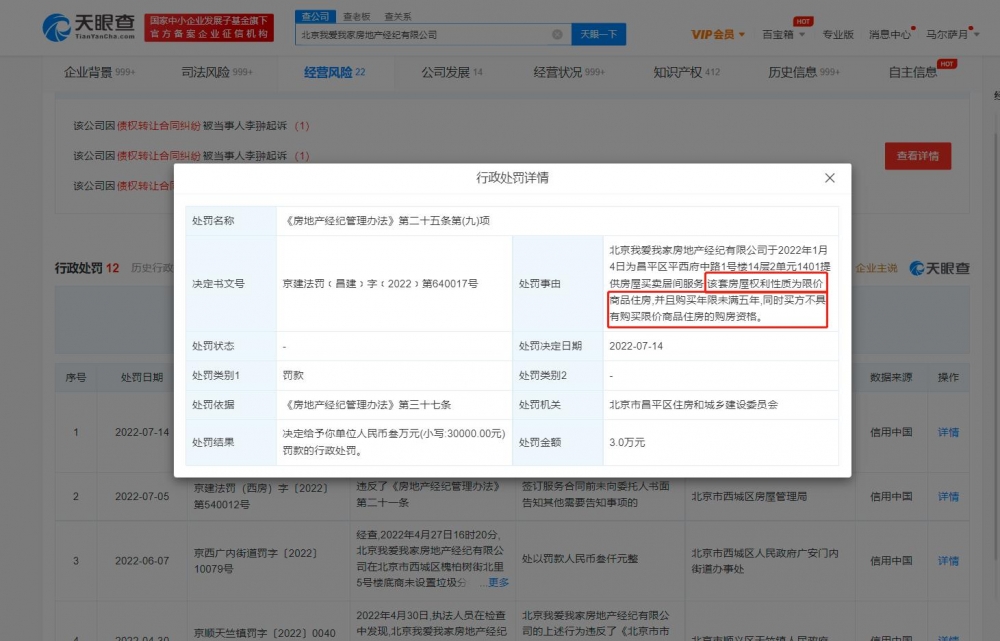1000x641 pixels.
Task: Open 详情 for the 2022-07-05 table row
Action: point(948,497)
